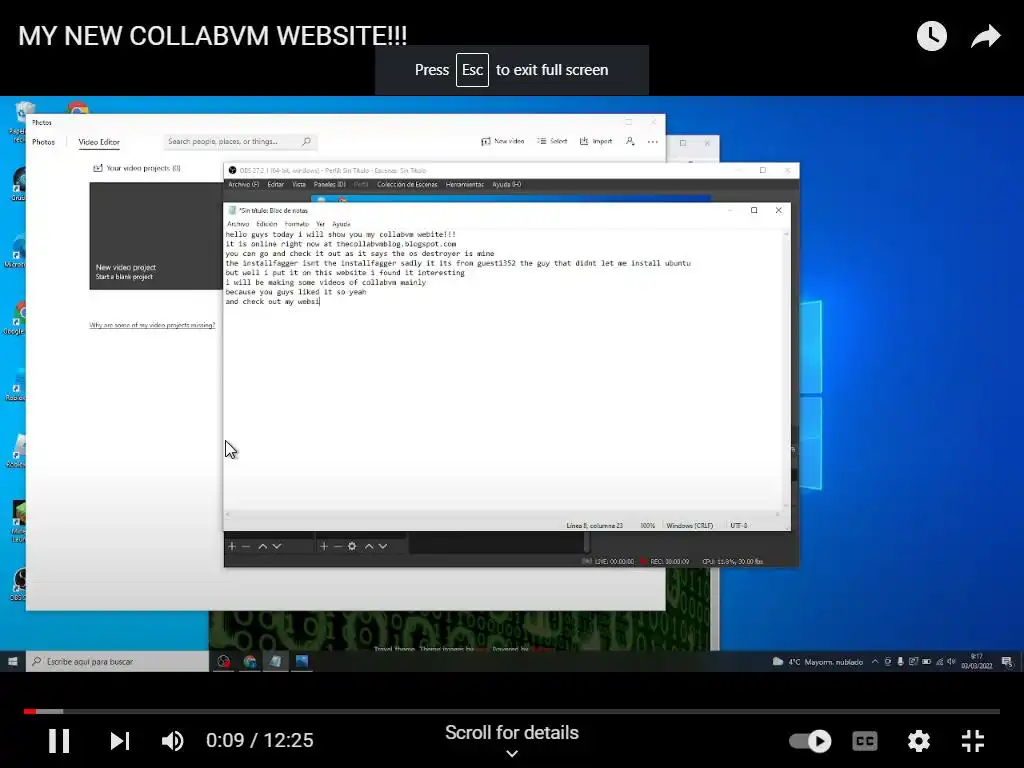Open weather widget 4°C Mayorm. nublado
Viewport: 1024px width, 768px height.
tap(818, 662)
